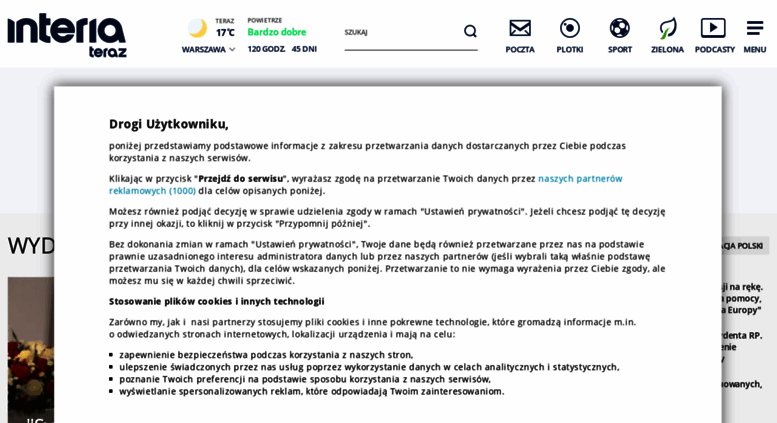
Task: Open the 120 godz. forecast
Action: click(266, 49)
